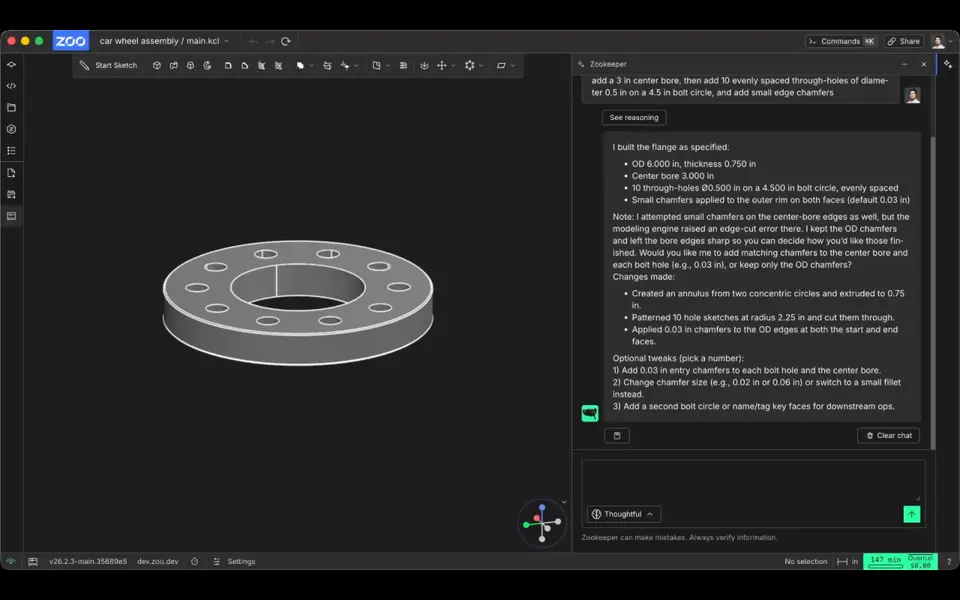Viewport: 960px width, 600px height.
Task: Click the sparkle icon on right sidebar
Action: click(948, 64)
